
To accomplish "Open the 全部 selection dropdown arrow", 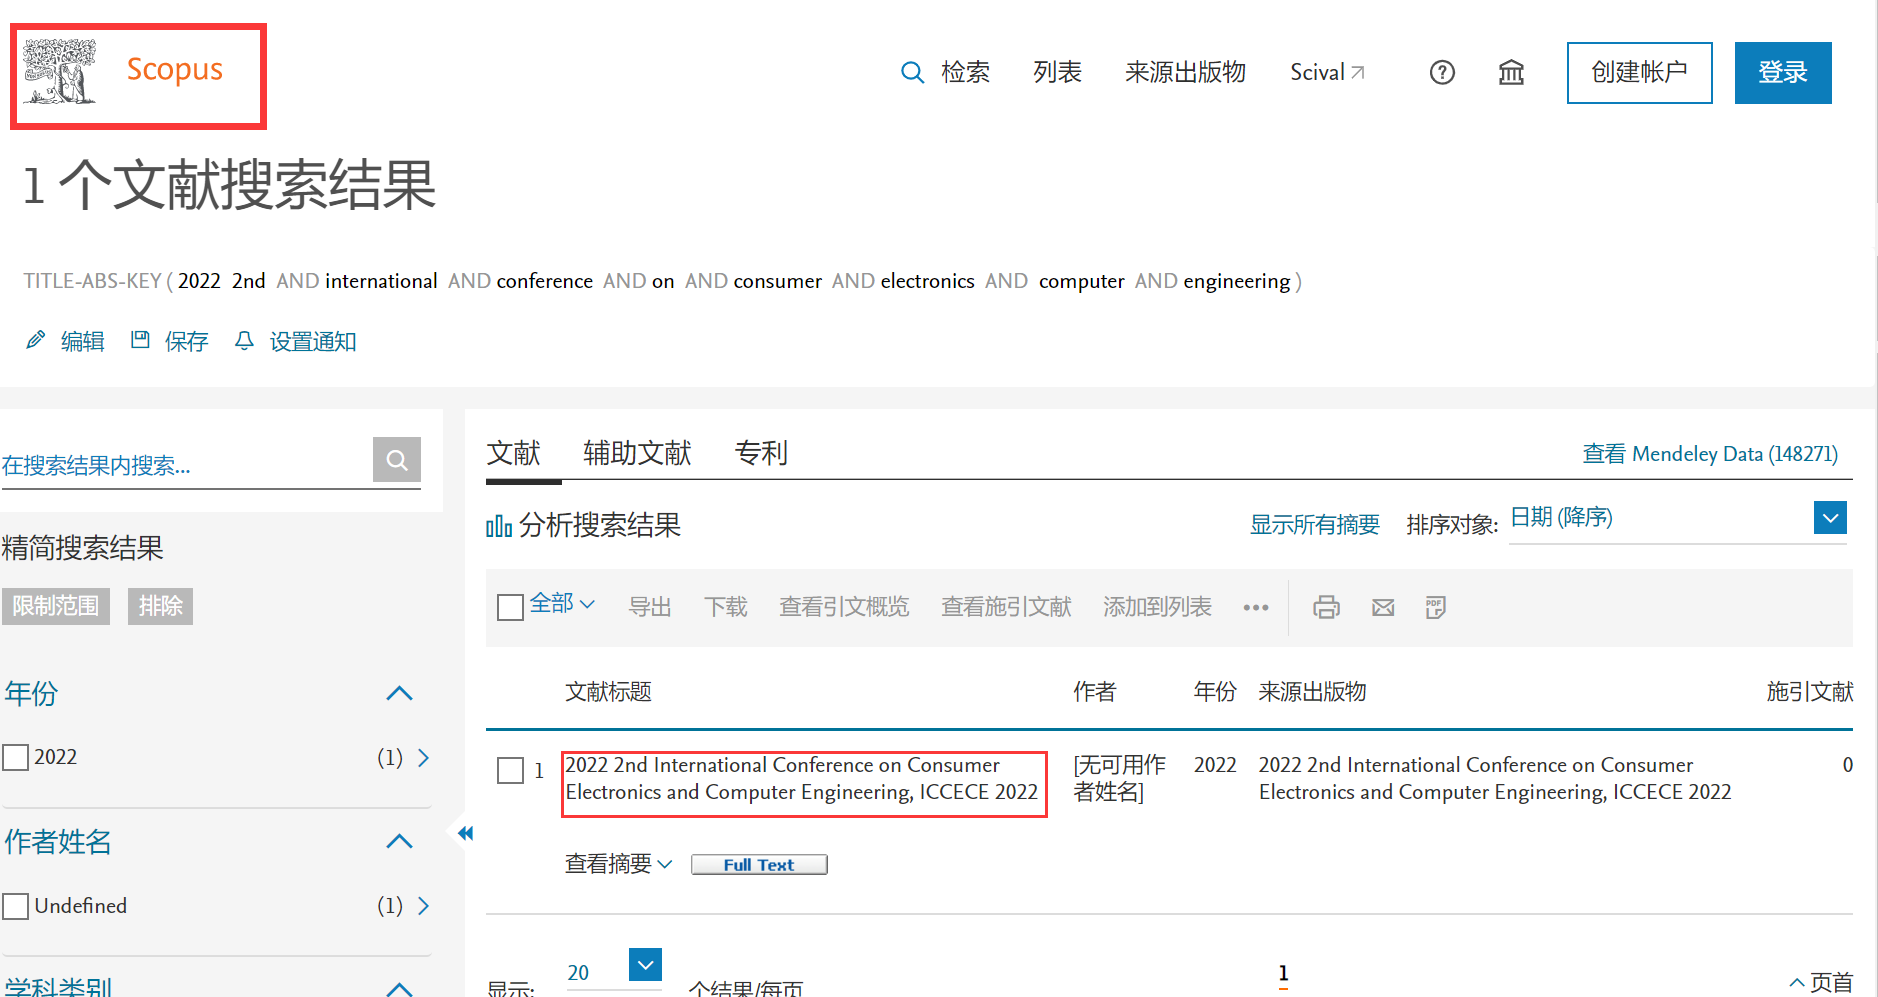I will pos(587,604).
